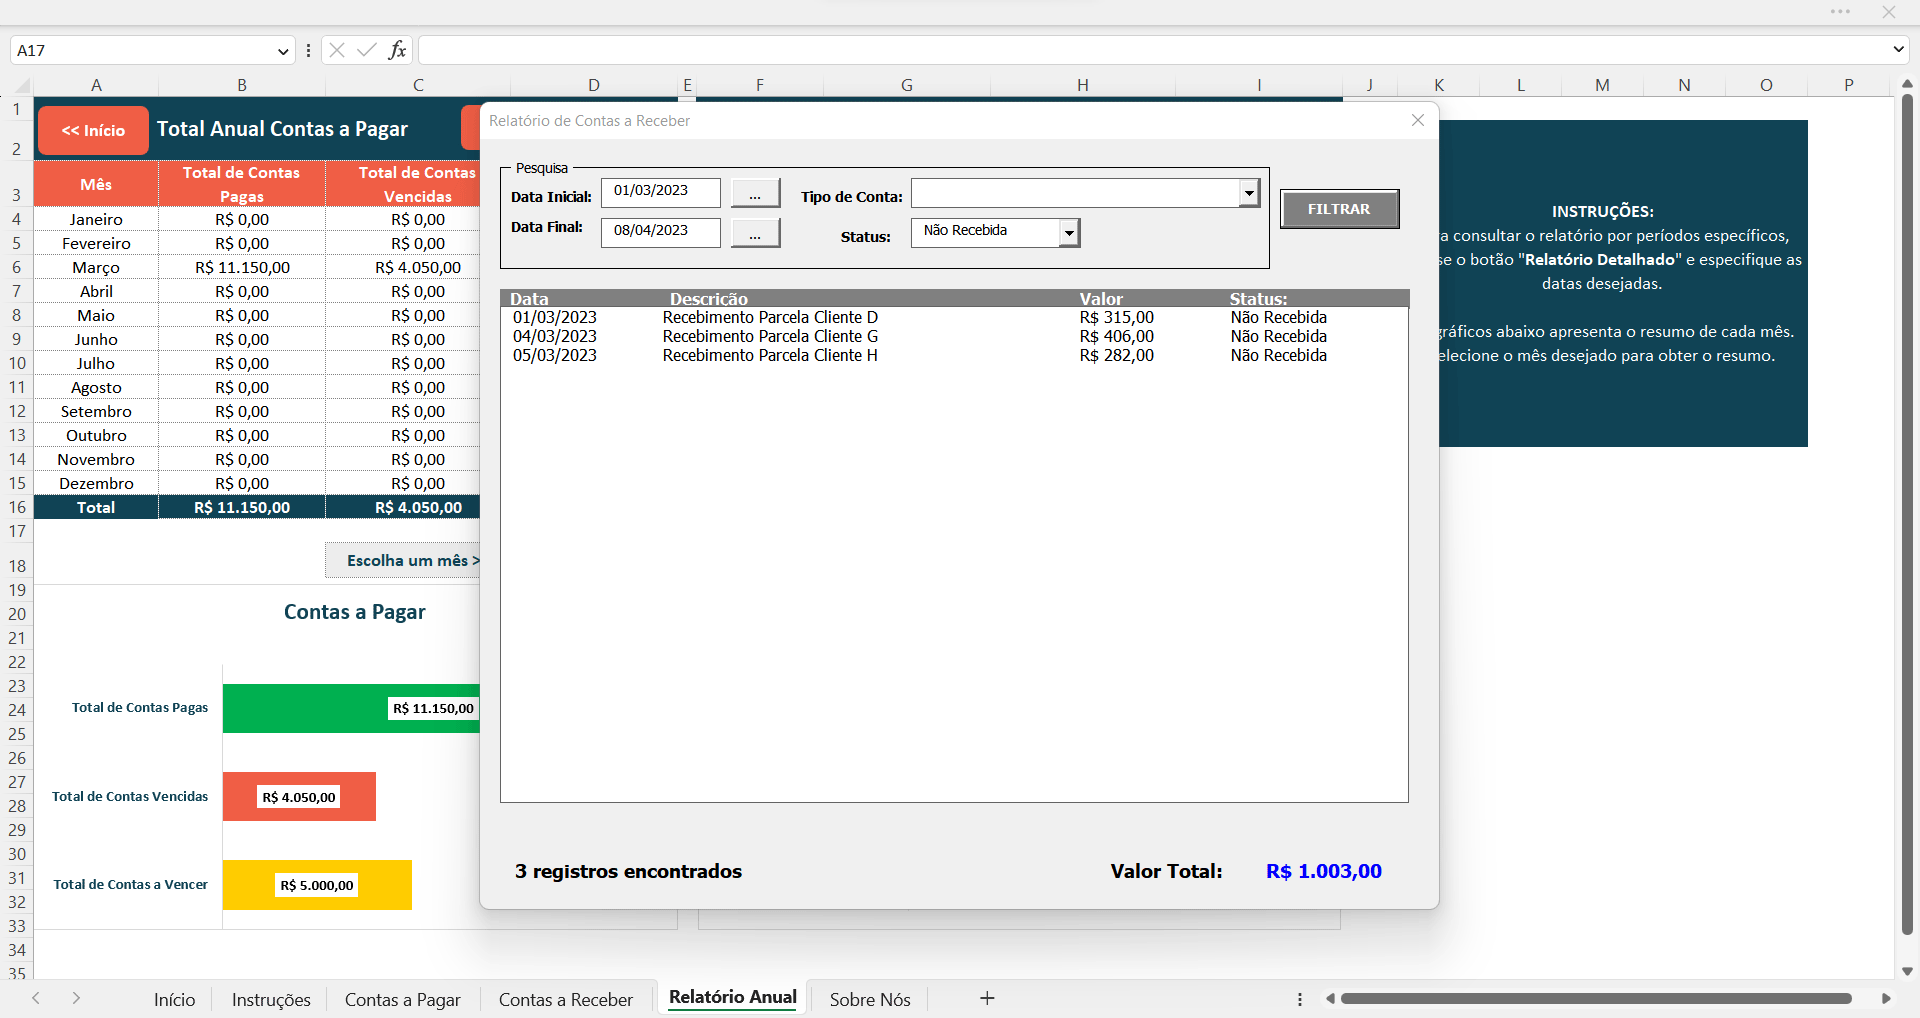Screen dimensions: 1920x1018
Task: Select the Recebimento Parcela Cliente H row
Action: [954, 355]
